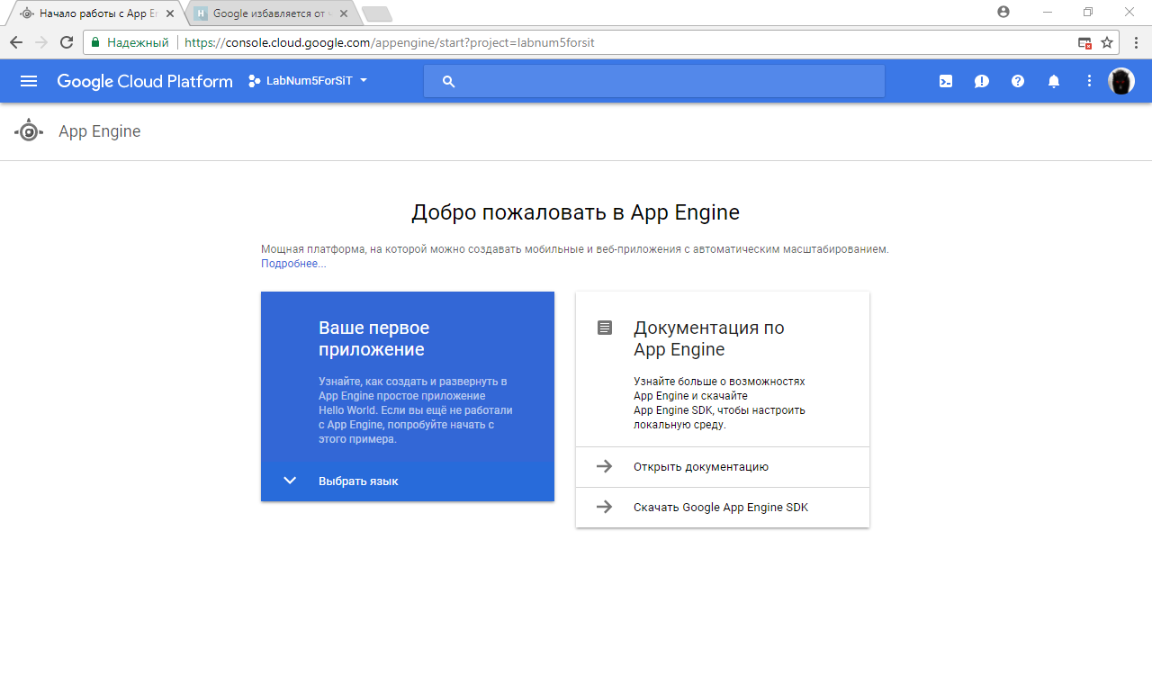
Task: Open a new browser tab
Action: point(377,14)
